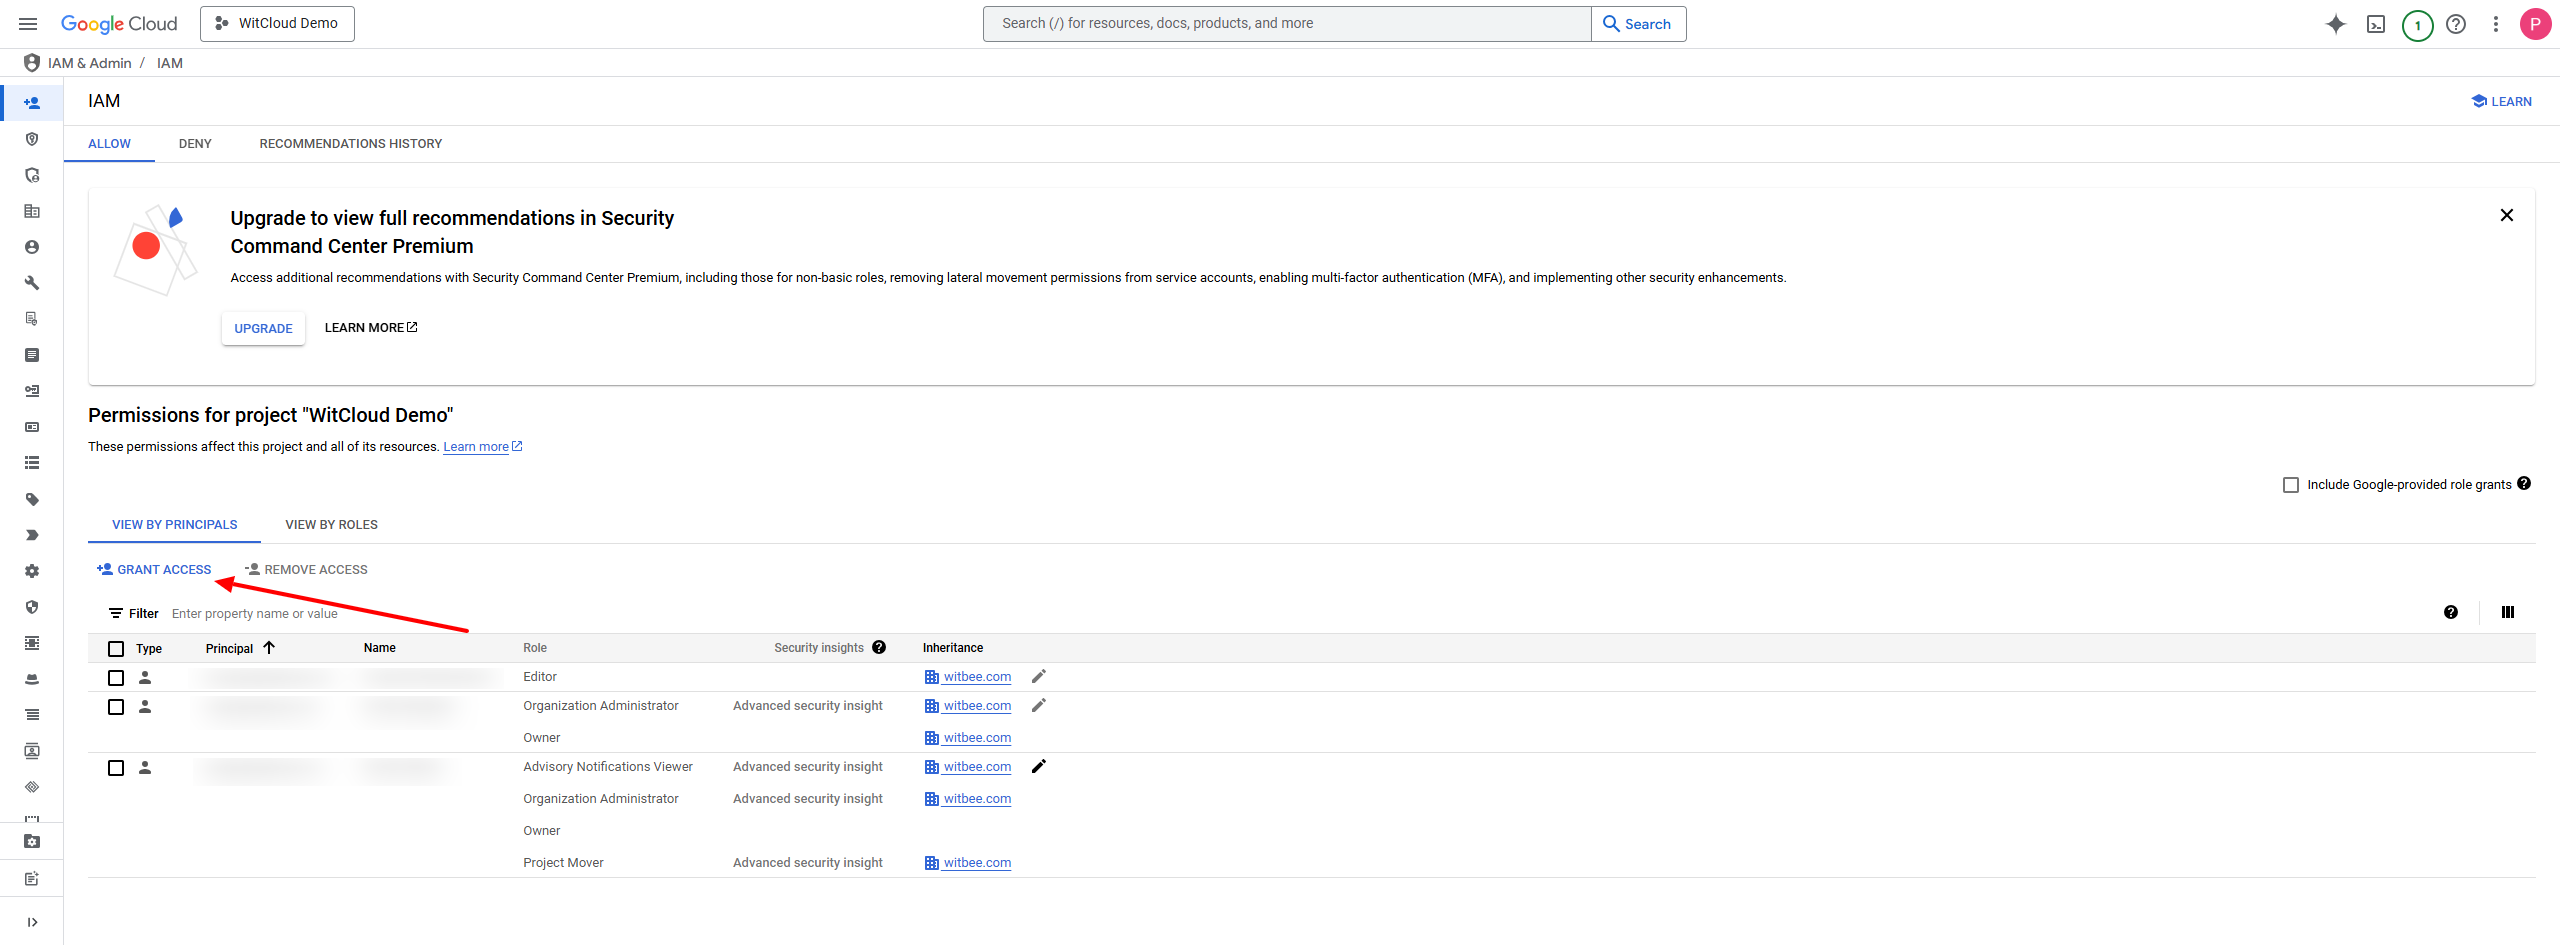This screenshot has height=945, width=2560.
Task: Check Include Google-provided role grants box
Action: click(x=2291, y=485)
